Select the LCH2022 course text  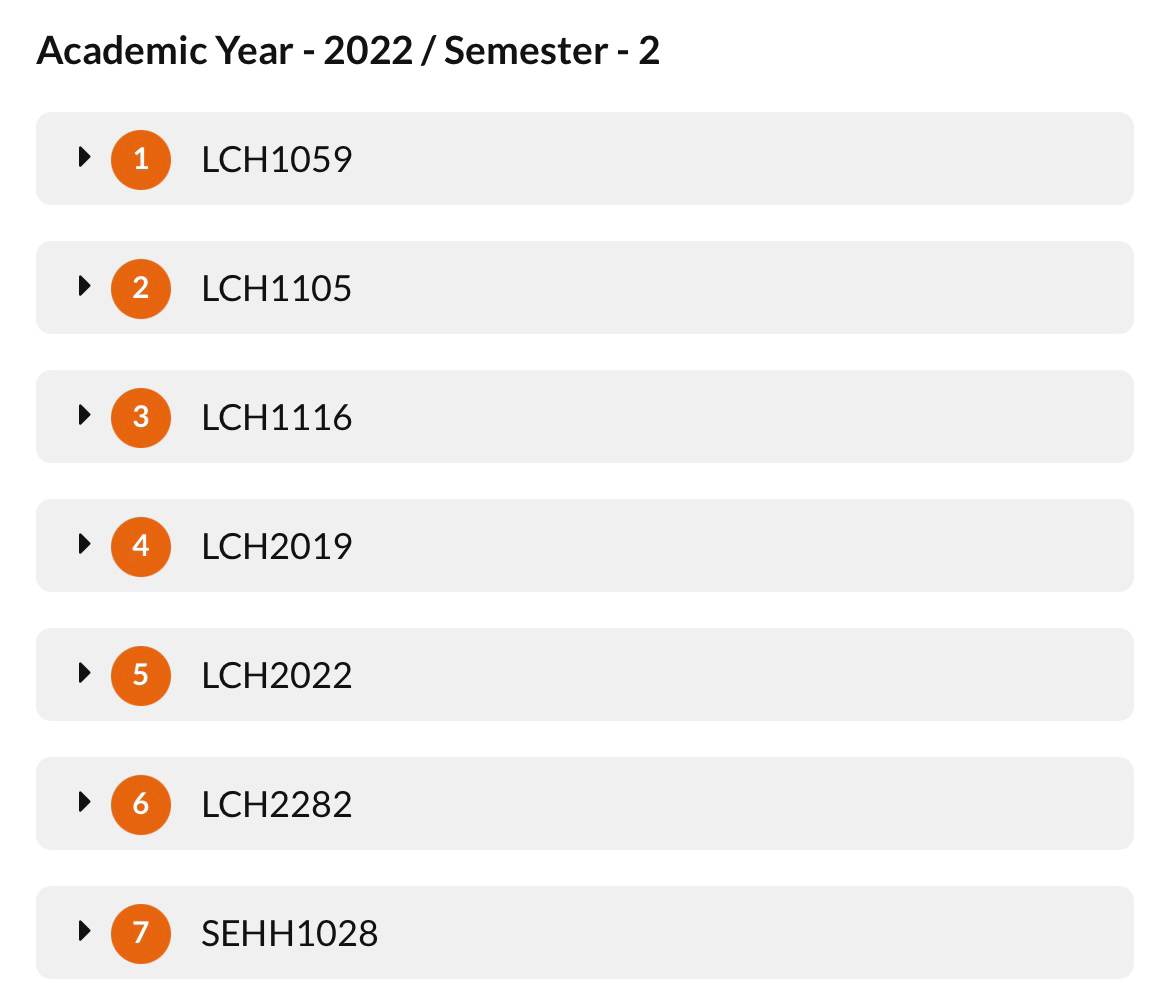[x=277, y=676]
